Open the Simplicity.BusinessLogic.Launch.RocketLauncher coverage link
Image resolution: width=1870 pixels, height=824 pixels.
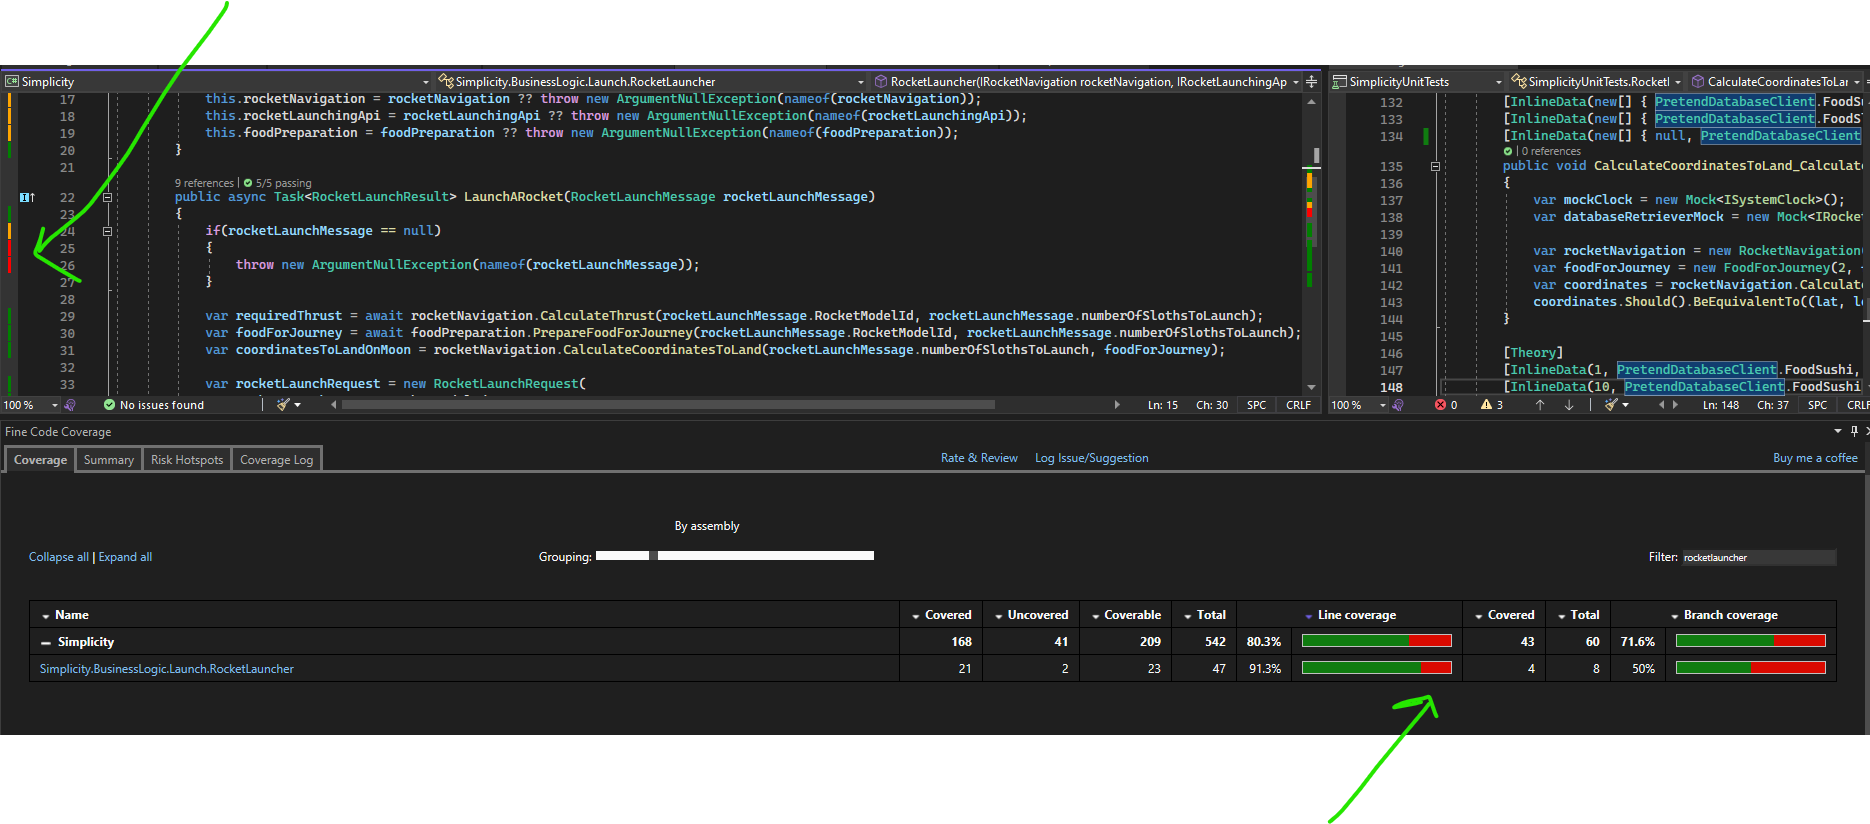[167, 669]
